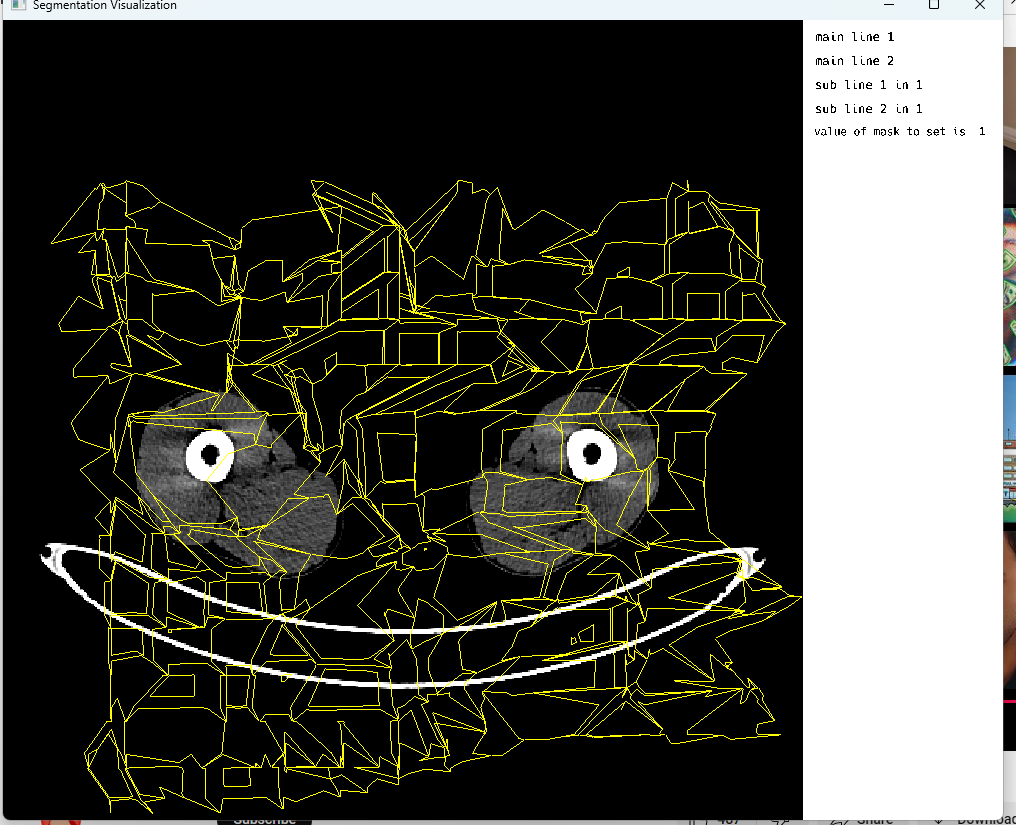Open the window icon in title bar
Image resolution: width=1016 pixels, height=825 pixels.
(x=17, y=5)
